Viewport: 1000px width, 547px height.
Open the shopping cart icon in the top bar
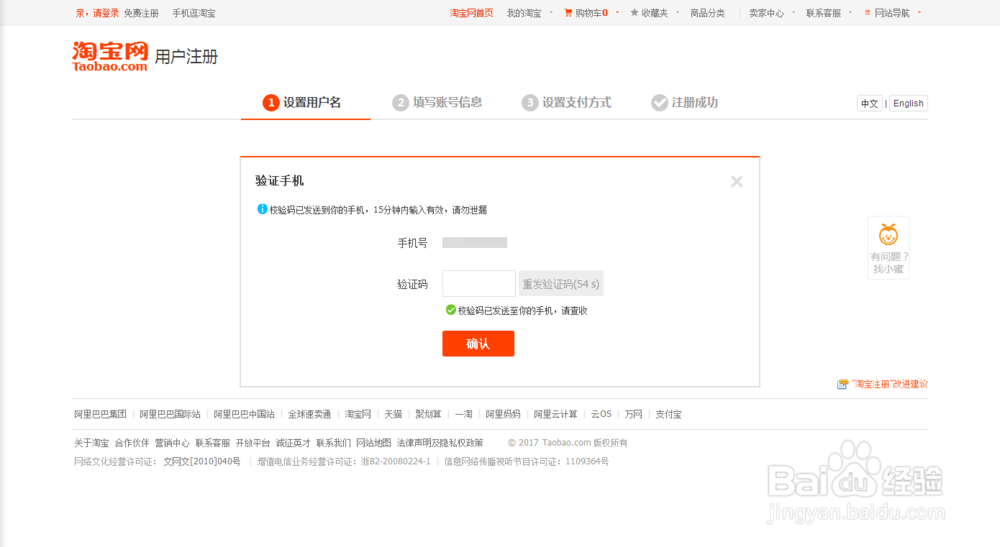(568, 13)
